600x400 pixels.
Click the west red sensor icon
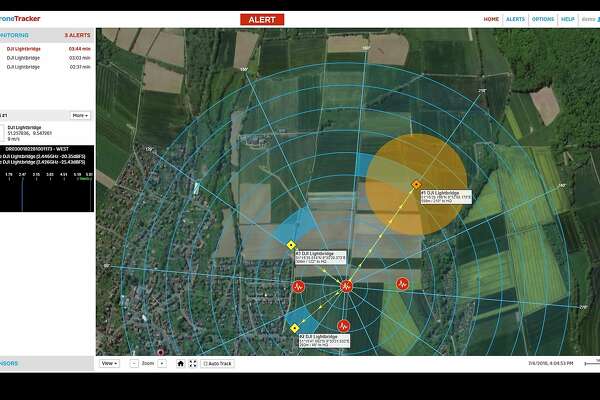tap(298, 286)
